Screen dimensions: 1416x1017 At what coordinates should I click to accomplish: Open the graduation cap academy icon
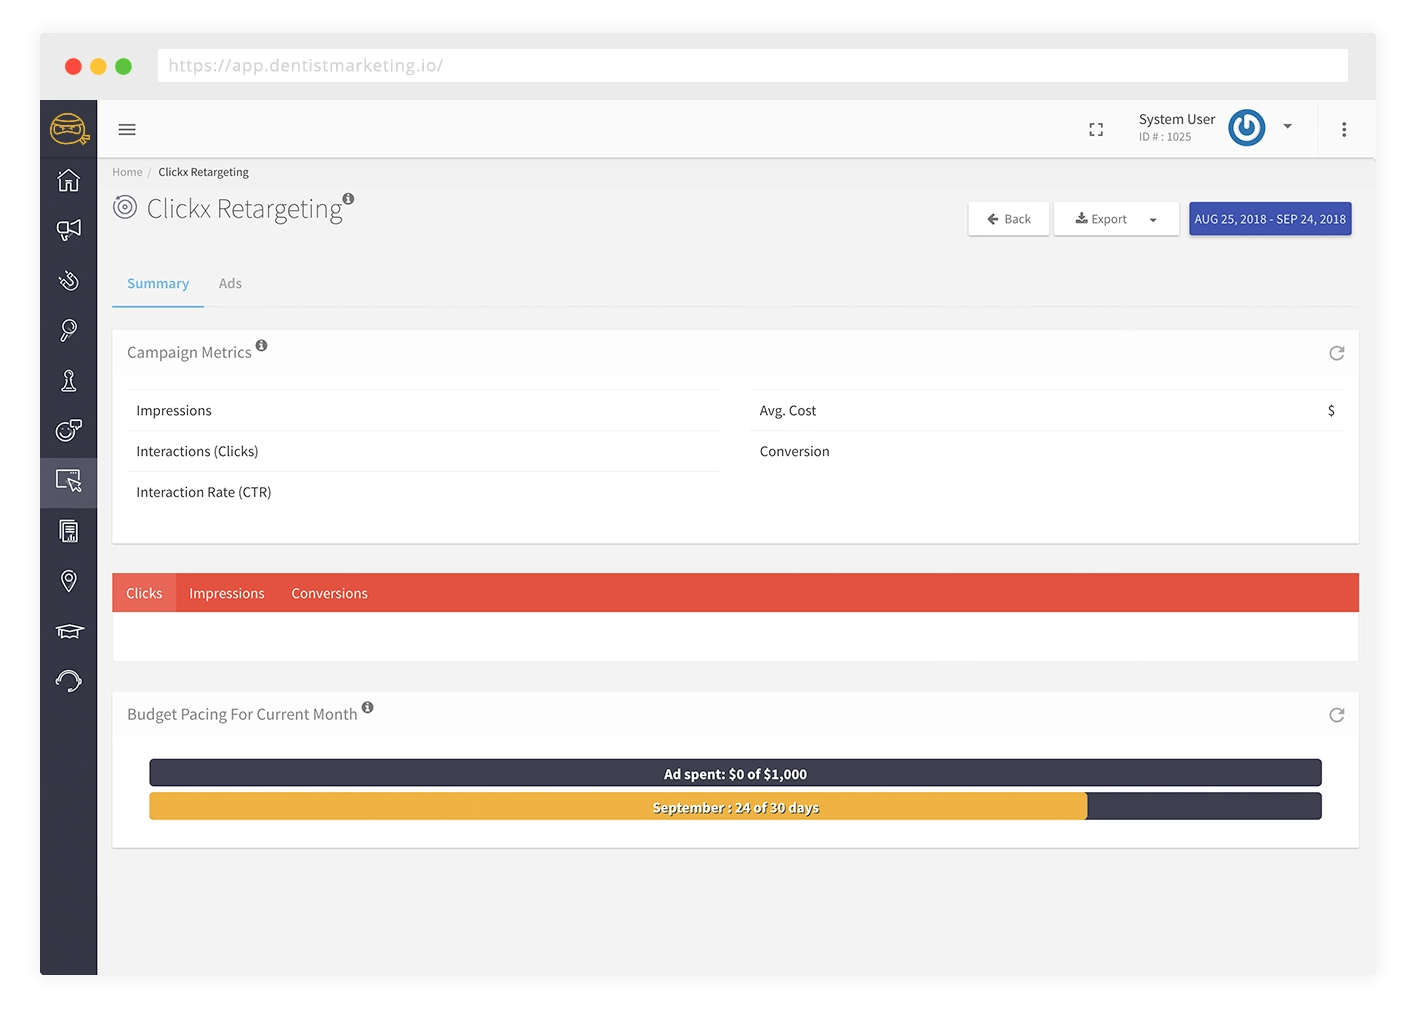coord(69,631)
